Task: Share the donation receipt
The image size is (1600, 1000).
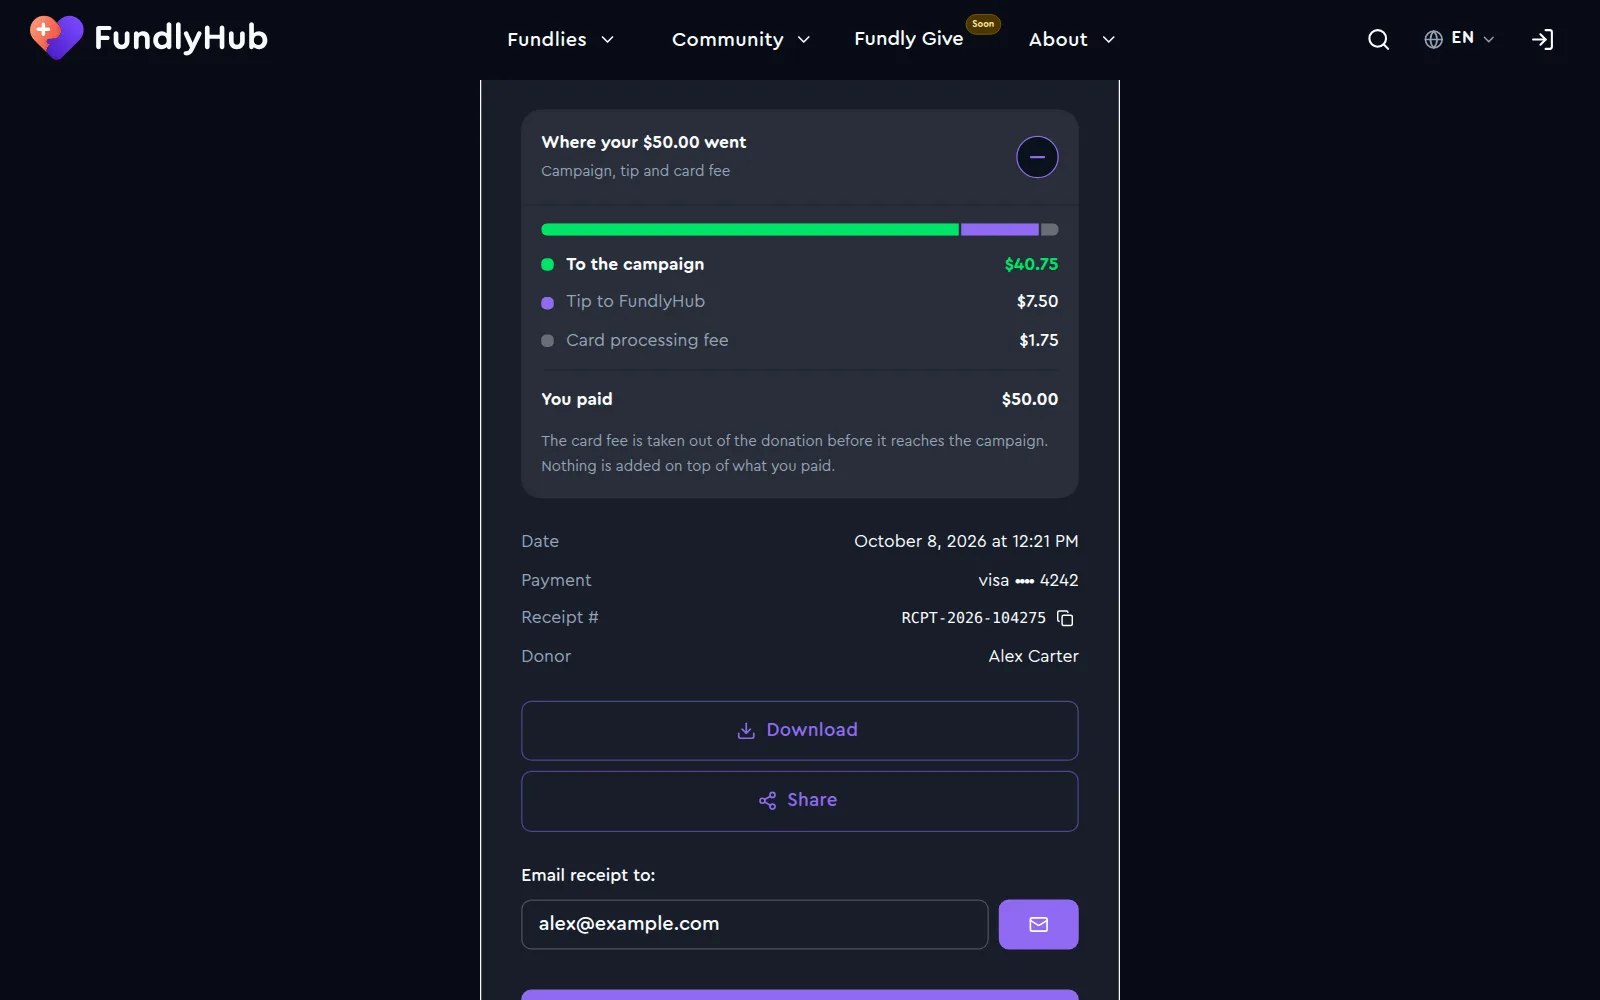Action: (799, 800)
